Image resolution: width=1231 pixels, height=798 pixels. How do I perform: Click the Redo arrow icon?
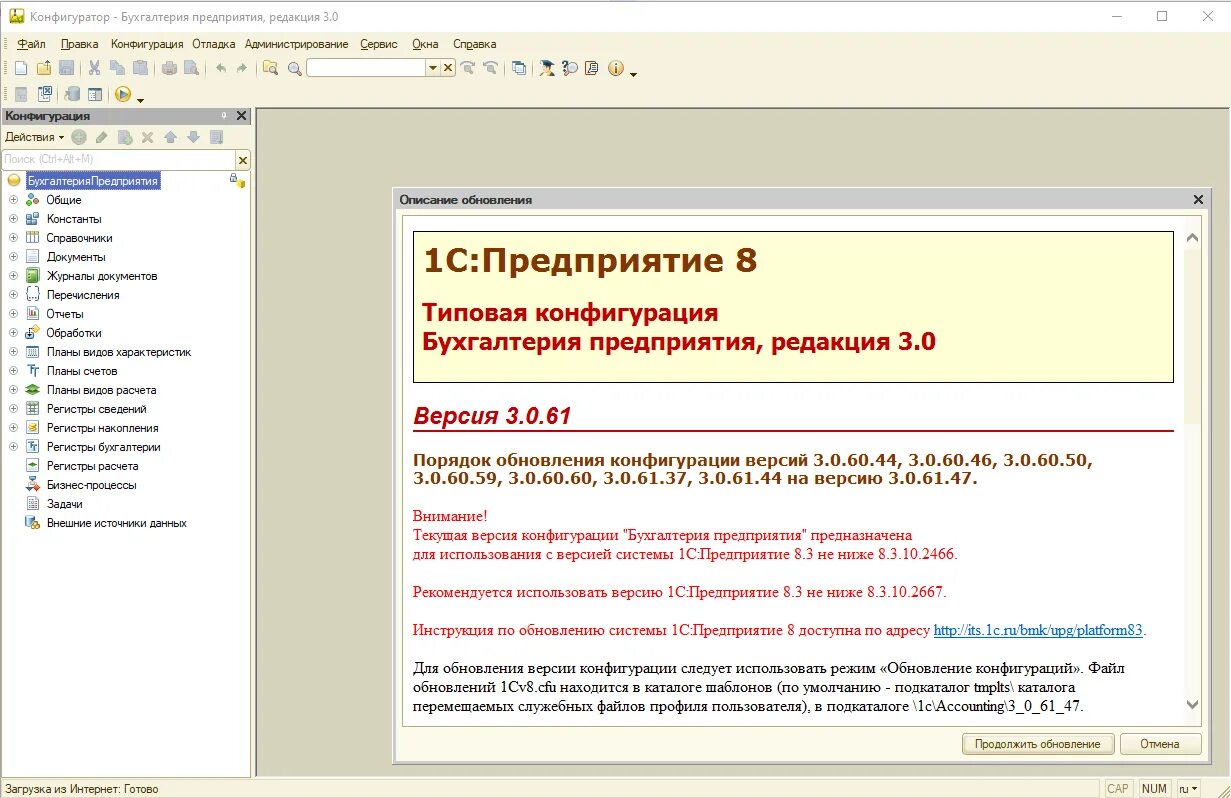(241, 68)
